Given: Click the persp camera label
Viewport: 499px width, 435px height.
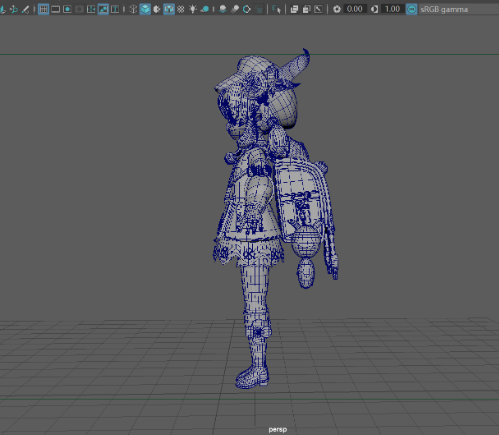Looking at the screenshot, I should point(277,430).
